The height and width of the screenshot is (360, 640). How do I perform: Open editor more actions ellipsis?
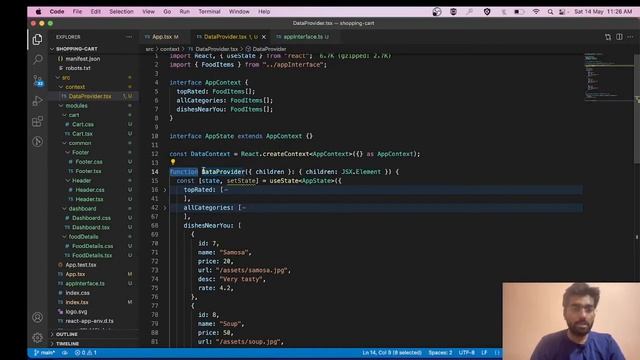coord(630,37)
